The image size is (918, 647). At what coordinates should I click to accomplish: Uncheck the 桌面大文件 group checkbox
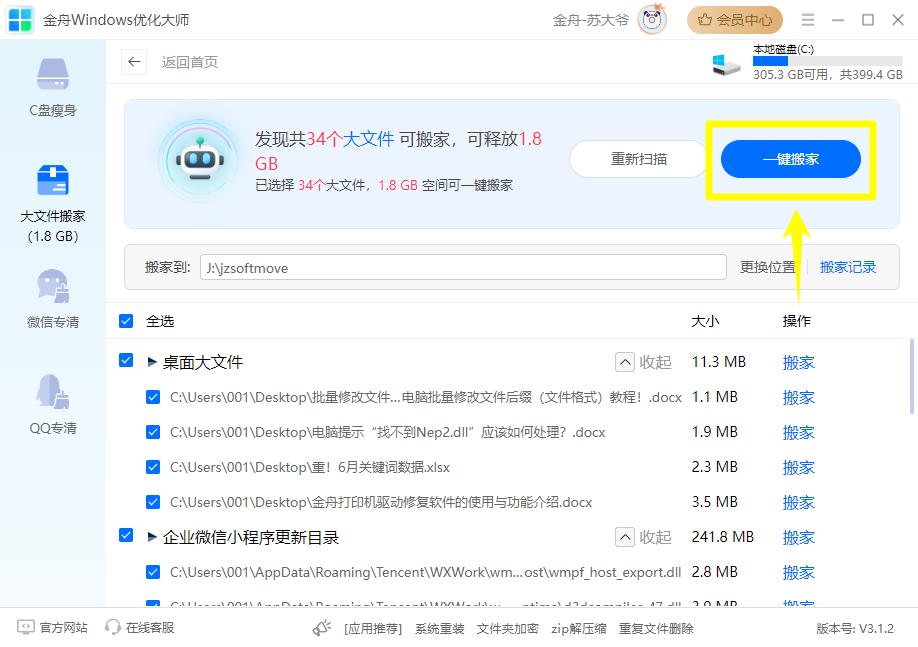(126, 360)
